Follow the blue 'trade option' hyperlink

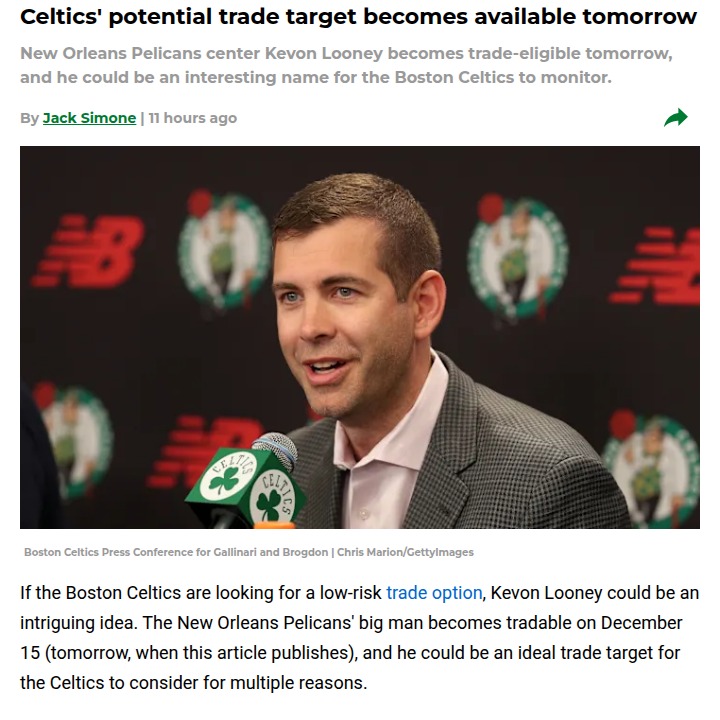(434, 593)
